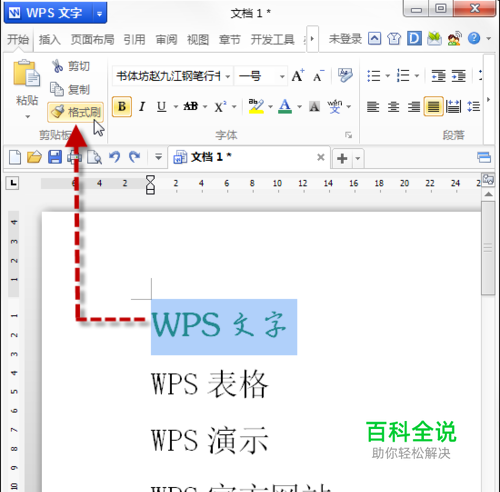Open the underline style dropdown arrow

tap(175, 107)
